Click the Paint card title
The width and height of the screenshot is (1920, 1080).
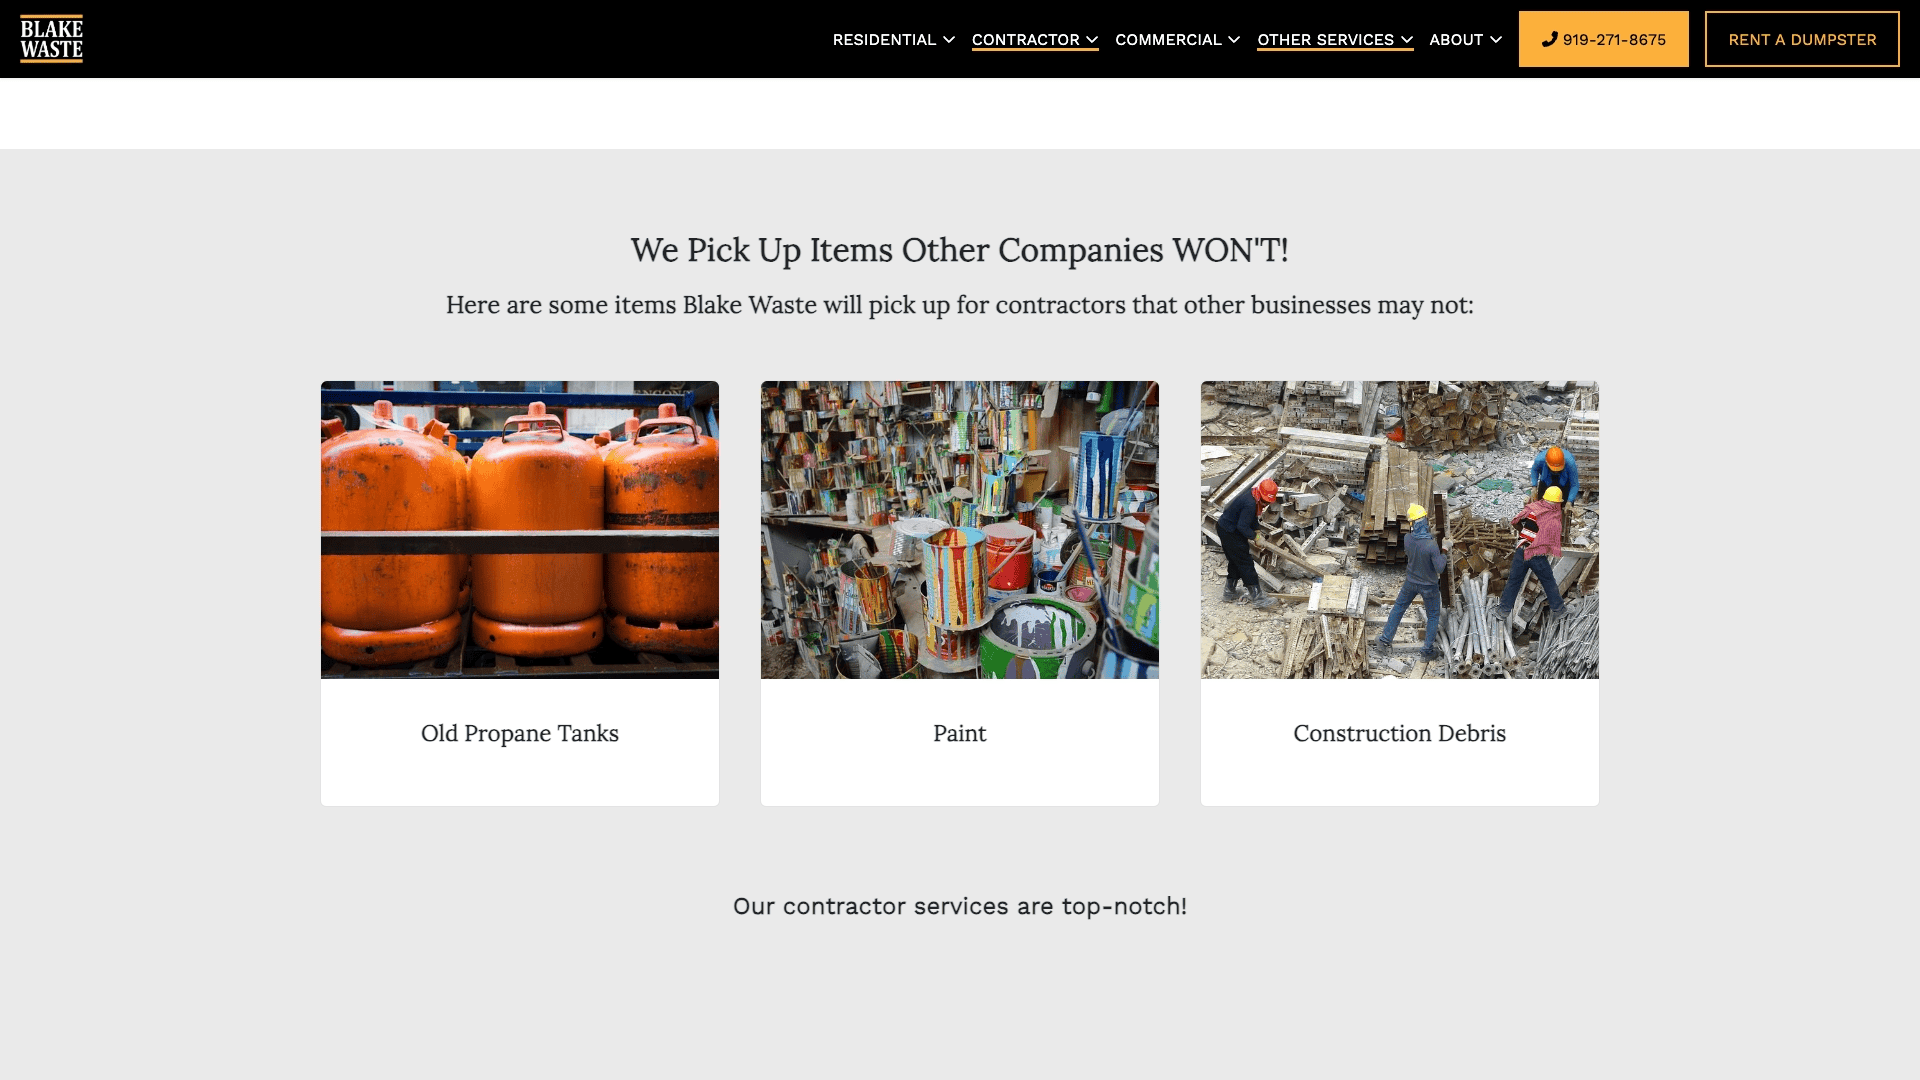tap(960, 734)
